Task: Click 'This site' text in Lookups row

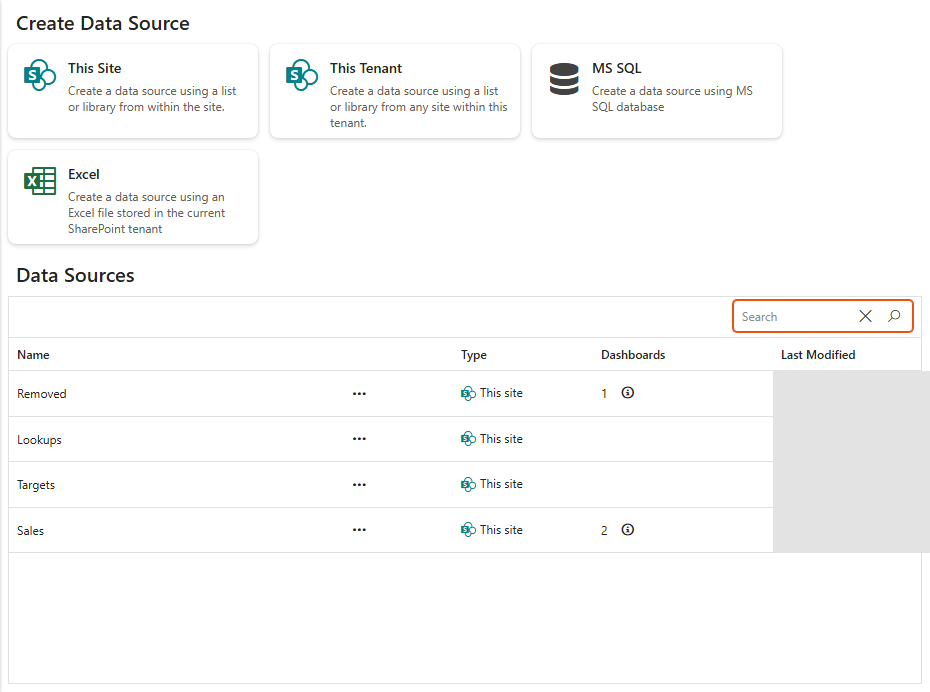Action: [x=501, y=439]
